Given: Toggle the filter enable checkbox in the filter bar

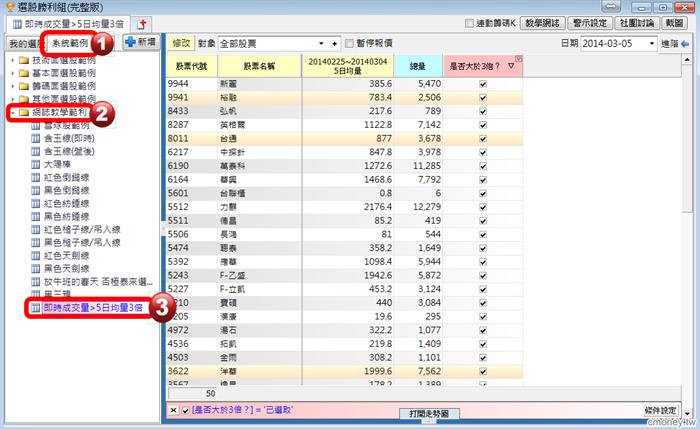Looking at the screenshot, I should click(x=186, y=410).
